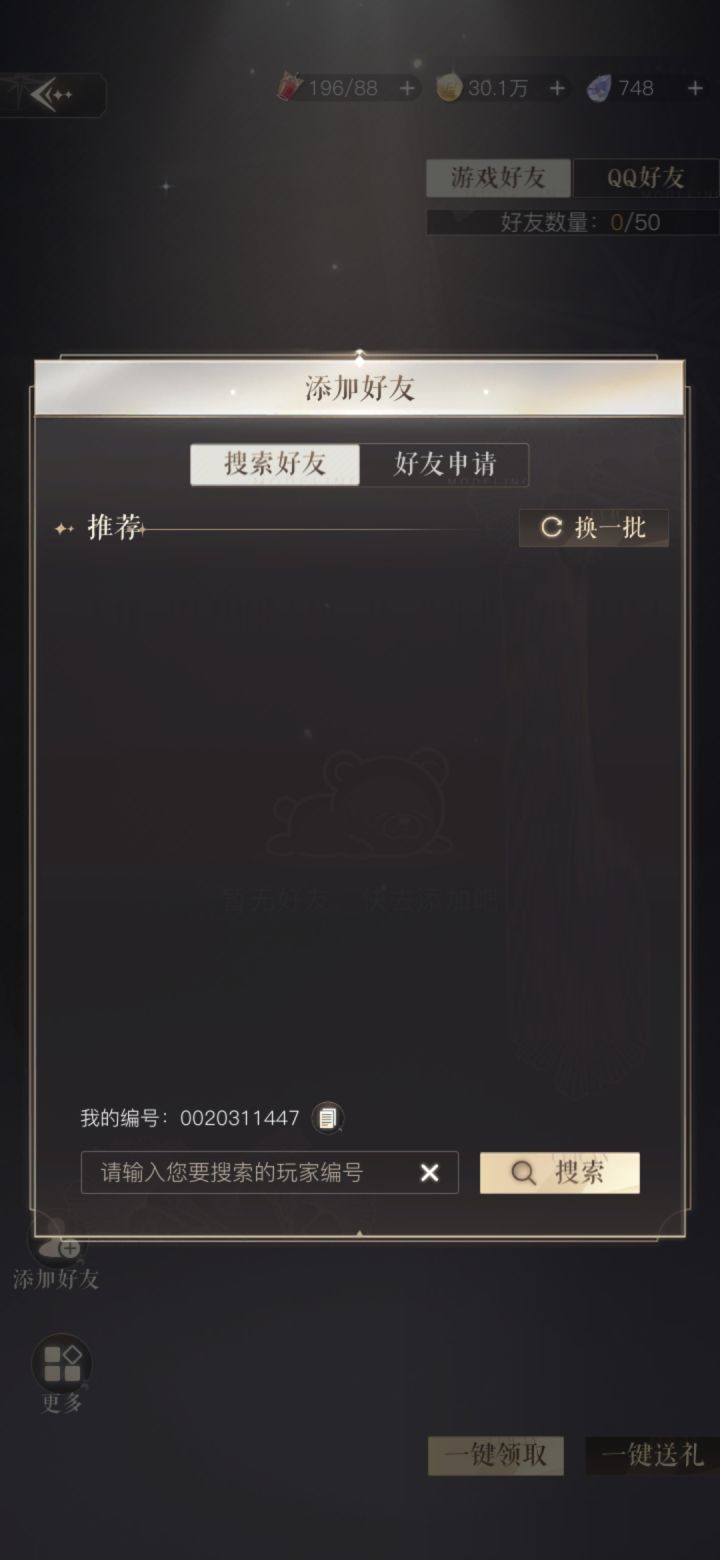Tap the back arrow icon
The image size is (720, 1560).
[50, 95]
